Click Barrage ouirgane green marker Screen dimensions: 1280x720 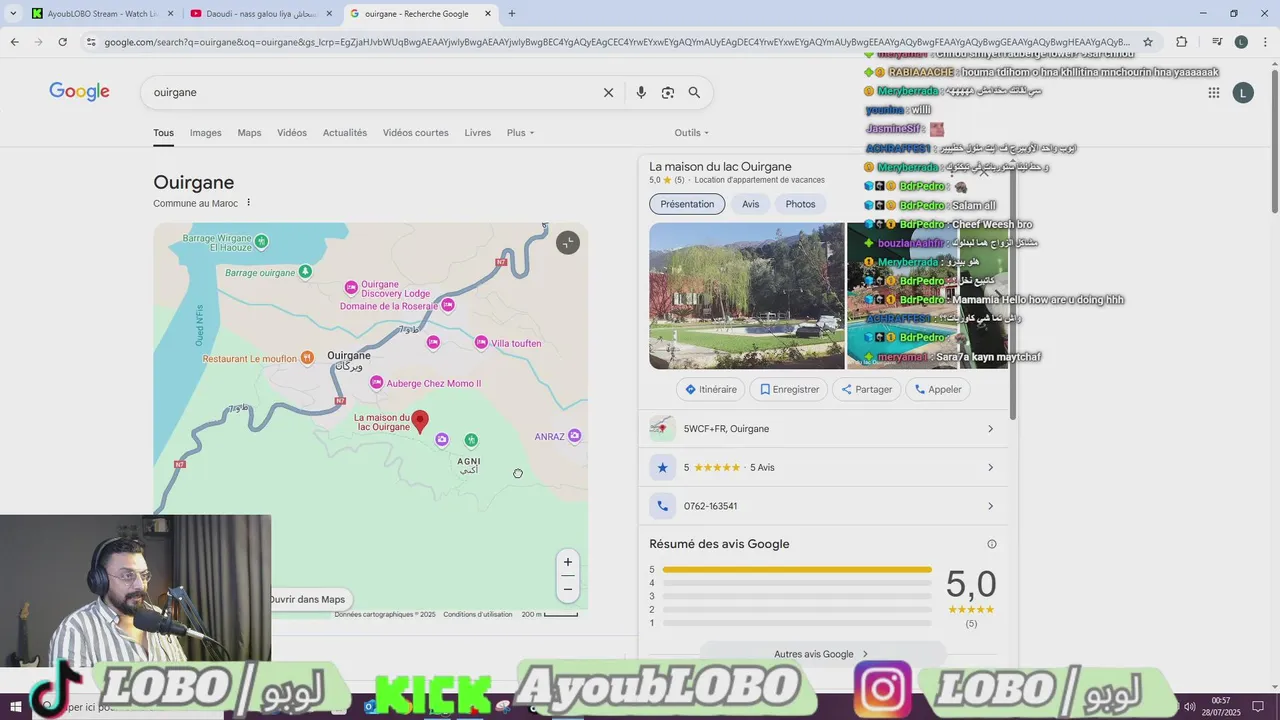point(305,272)
